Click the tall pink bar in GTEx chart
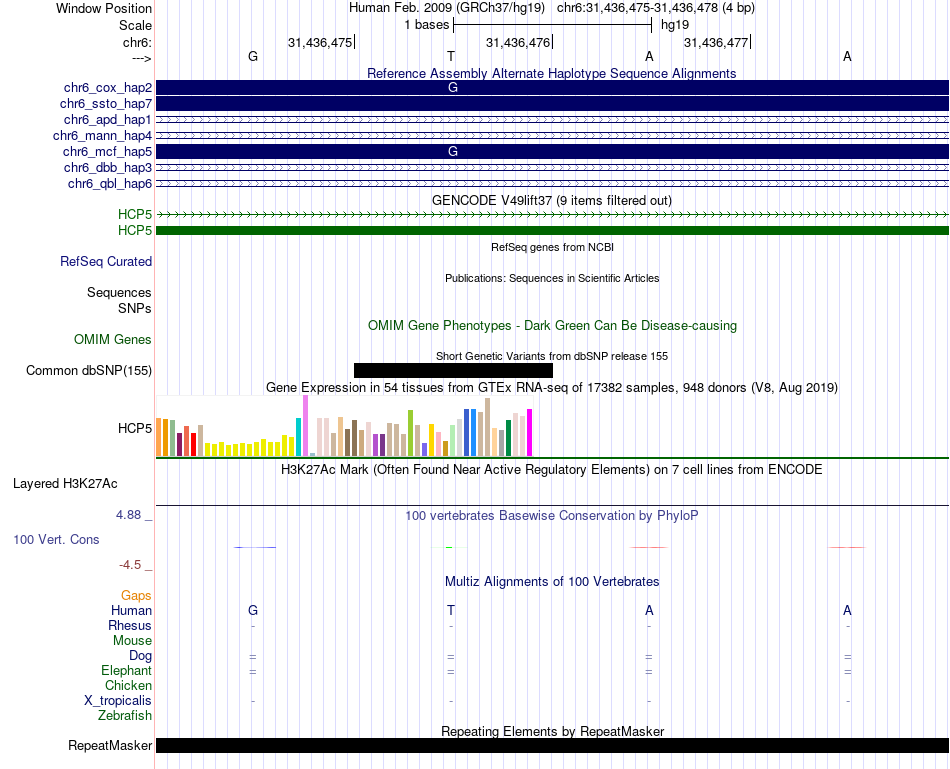This screenshot has height=769, width=950. click(x=306, y=425)
